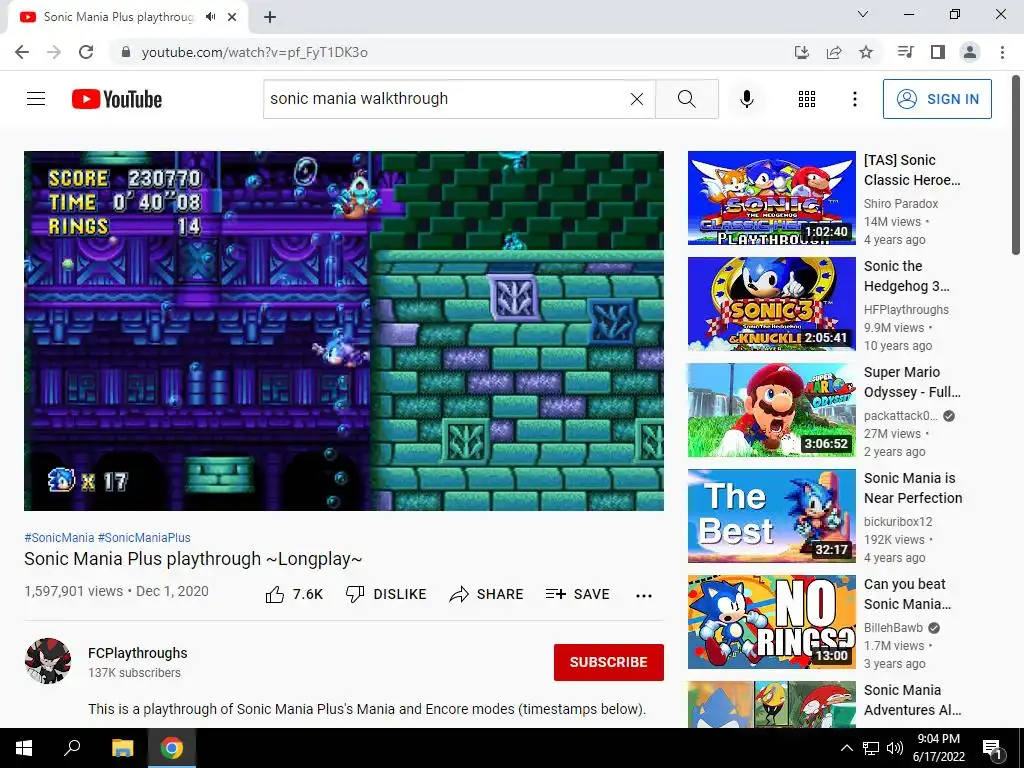The width and height of the screenshot is (1024, 768).
Task: Mute the tab via speaker icon
Action: pyautogui.click(x=210, y=17)
